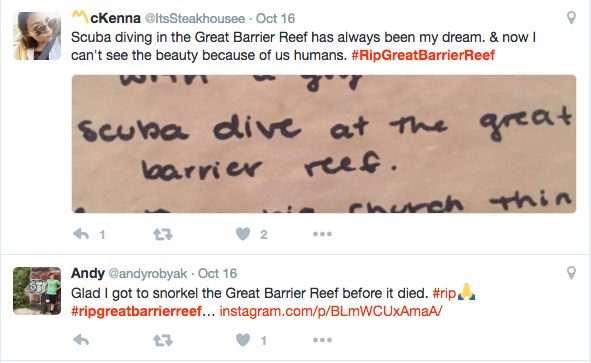This screenshot has width=591, height=363.
Task: Open more options on McKenna's tweet
Action: [322, 234]
